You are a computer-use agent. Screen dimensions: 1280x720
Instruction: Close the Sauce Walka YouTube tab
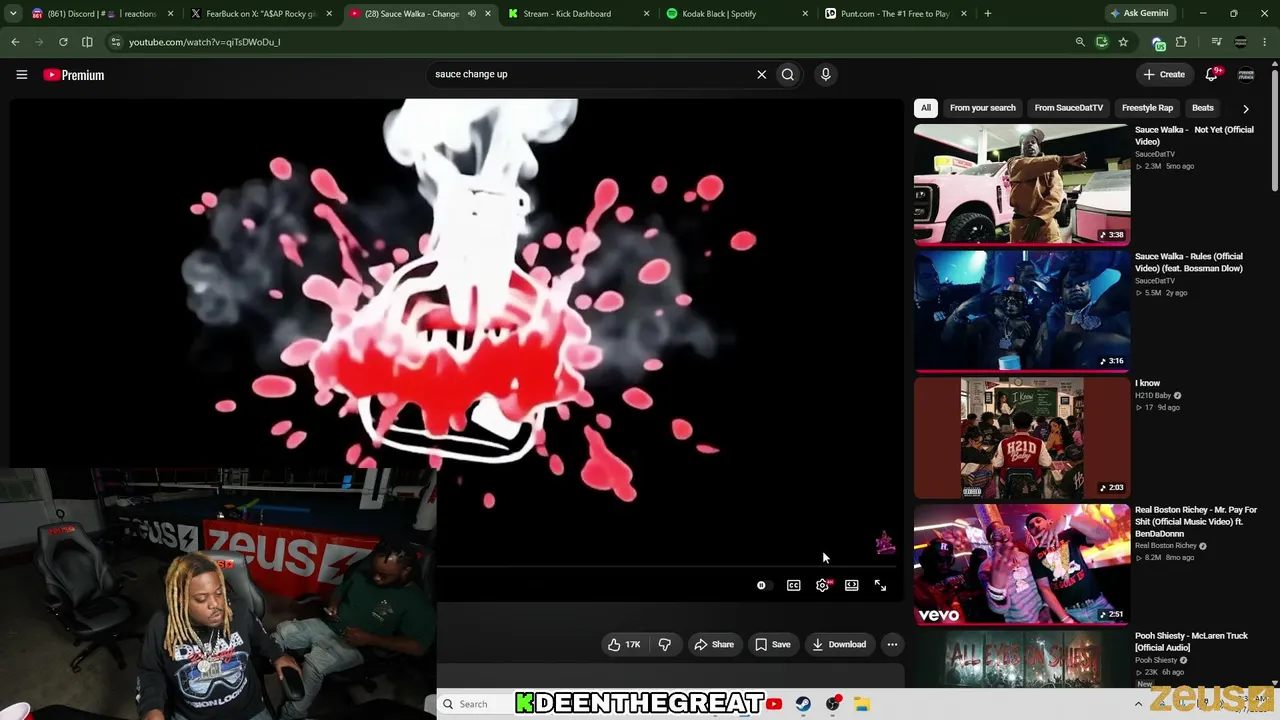(x=489, y=14)
